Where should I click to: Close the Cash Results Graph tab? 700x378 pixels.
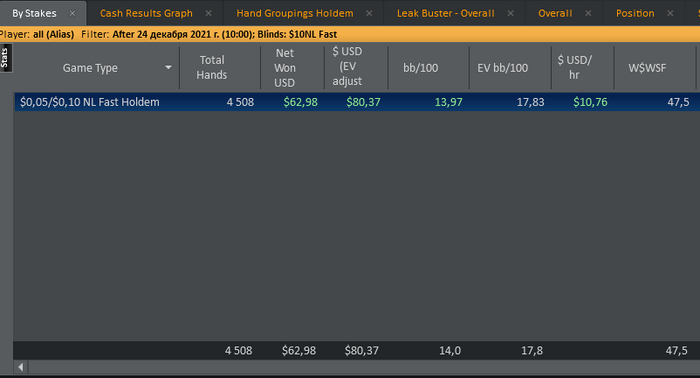[x=208, y=13]
